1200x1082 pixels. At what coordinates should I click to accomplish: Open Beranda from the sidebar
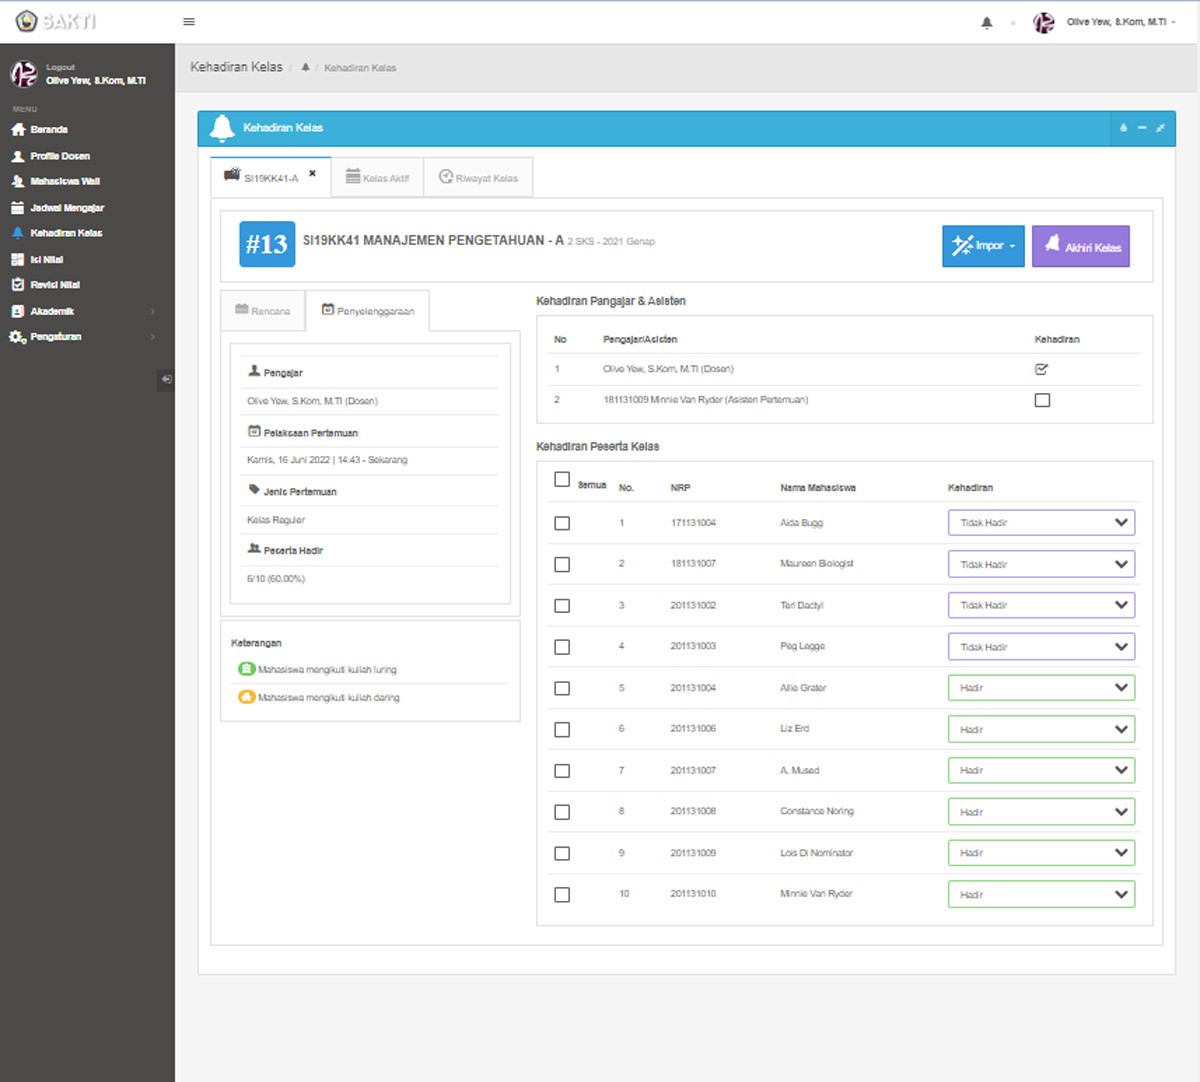[x=49, y=130]
